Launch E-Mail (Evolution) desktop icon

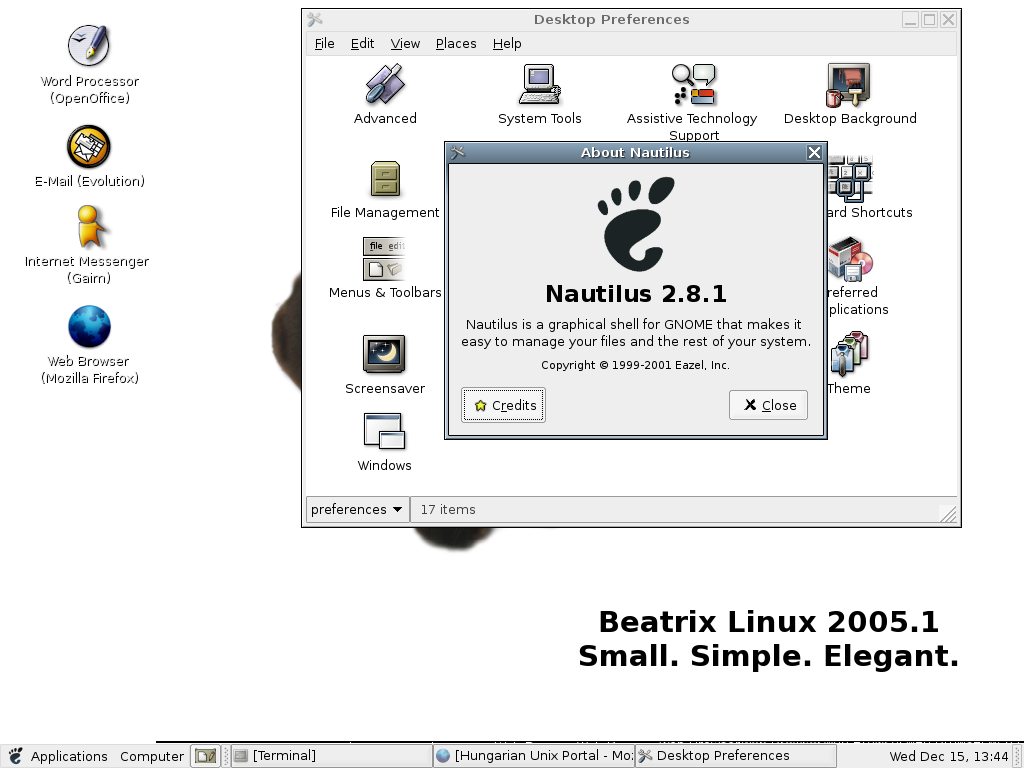point(89,146)
